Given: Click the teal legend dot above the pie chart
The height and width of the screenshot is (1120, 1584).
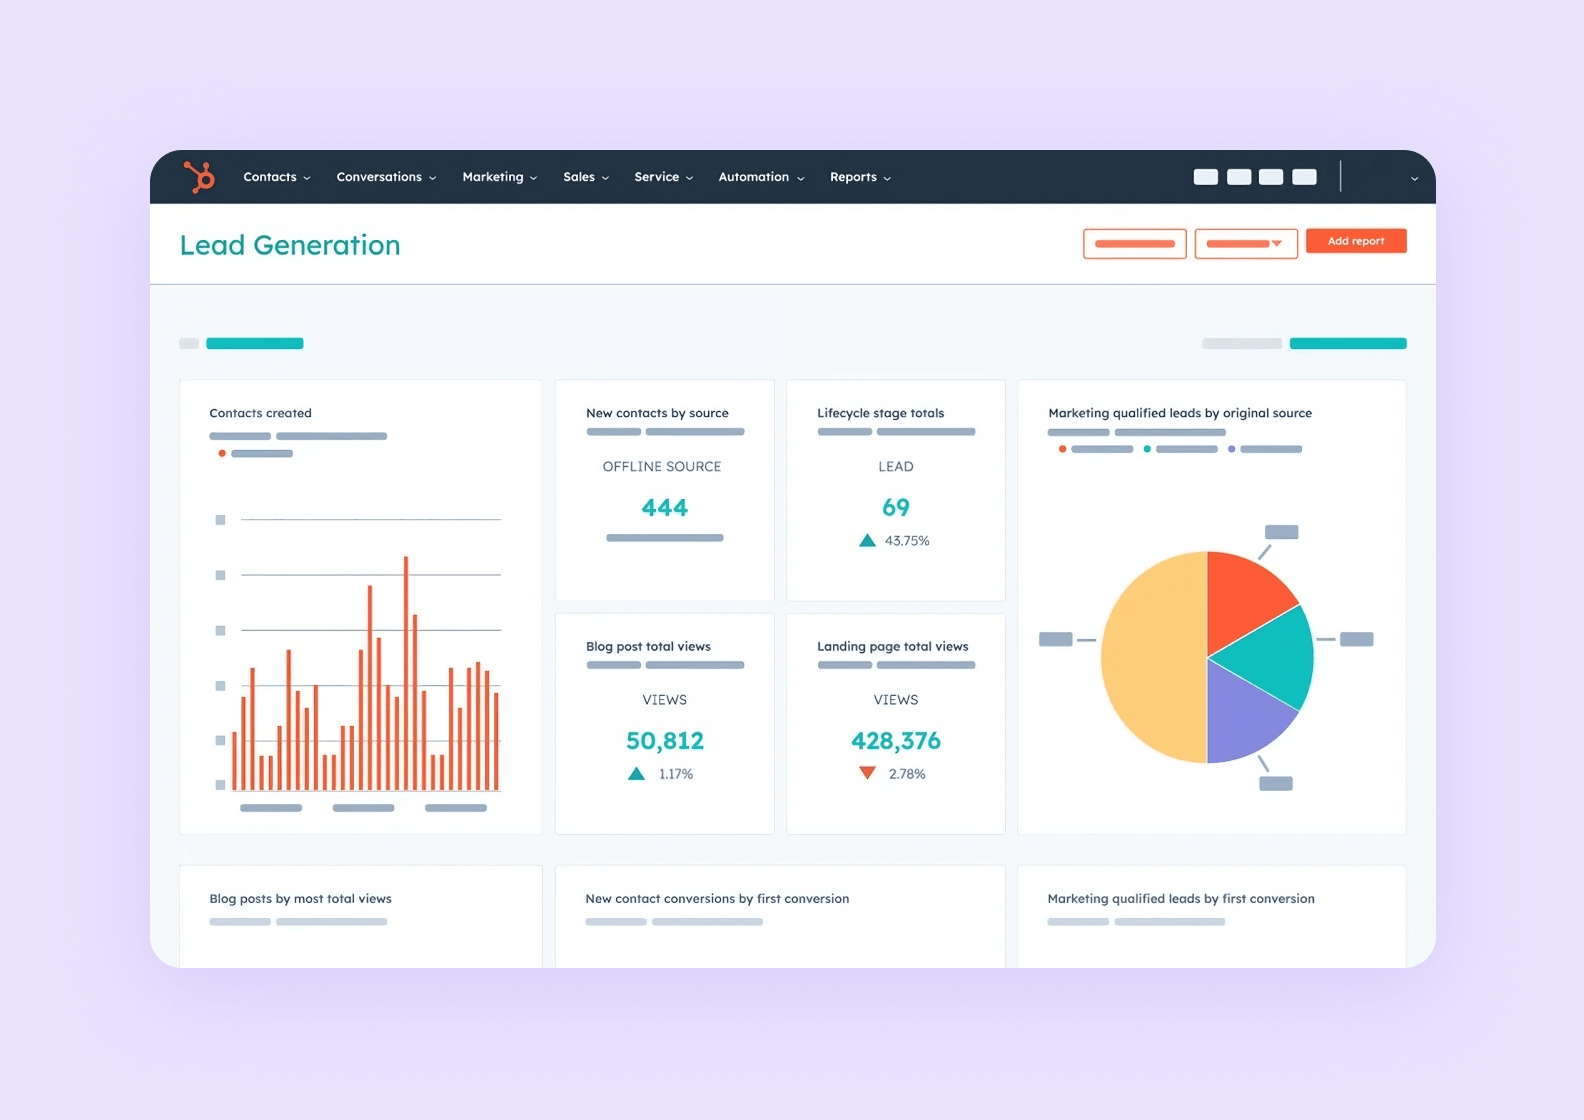Looking at the screenshot, I should coord(1147,449).
